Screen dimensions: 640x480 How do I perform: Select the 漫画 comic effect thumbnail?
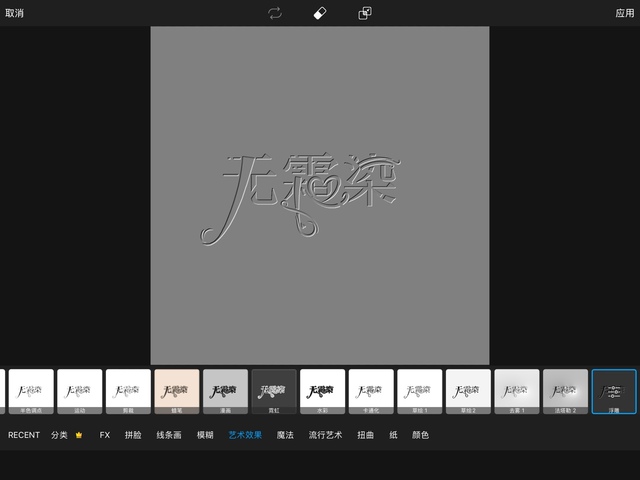point(225,391)
